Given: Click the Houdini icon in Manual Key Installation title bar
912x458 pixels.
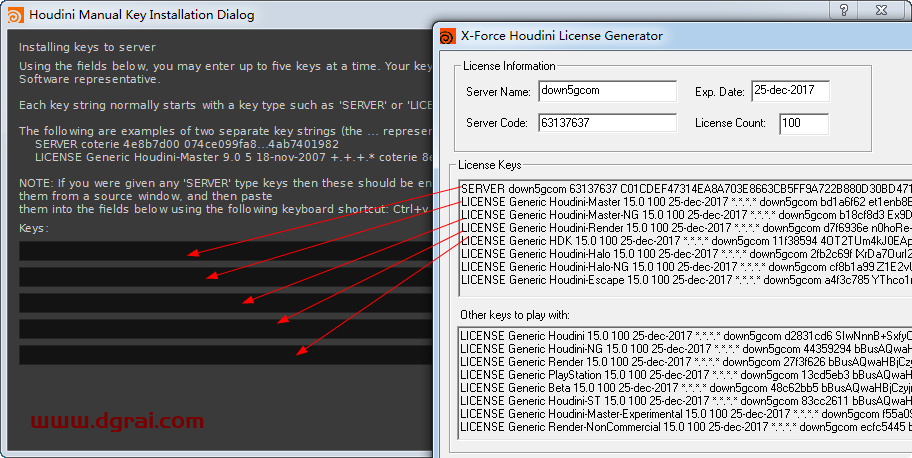Looking at the screenshot, I should pos(16,15).
